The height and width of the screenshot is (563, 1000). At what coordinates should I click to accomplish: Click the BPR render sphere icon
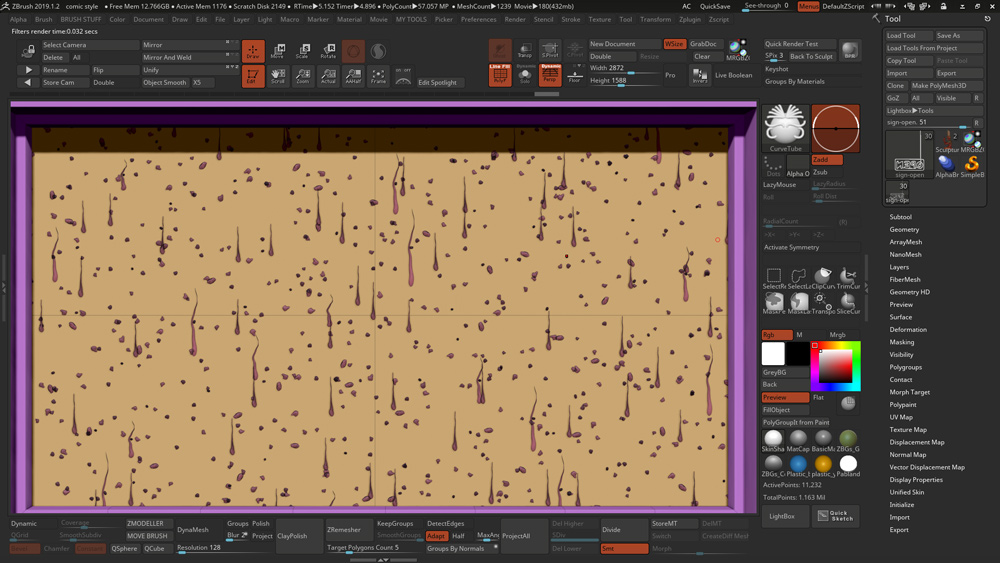click(849, 50)
